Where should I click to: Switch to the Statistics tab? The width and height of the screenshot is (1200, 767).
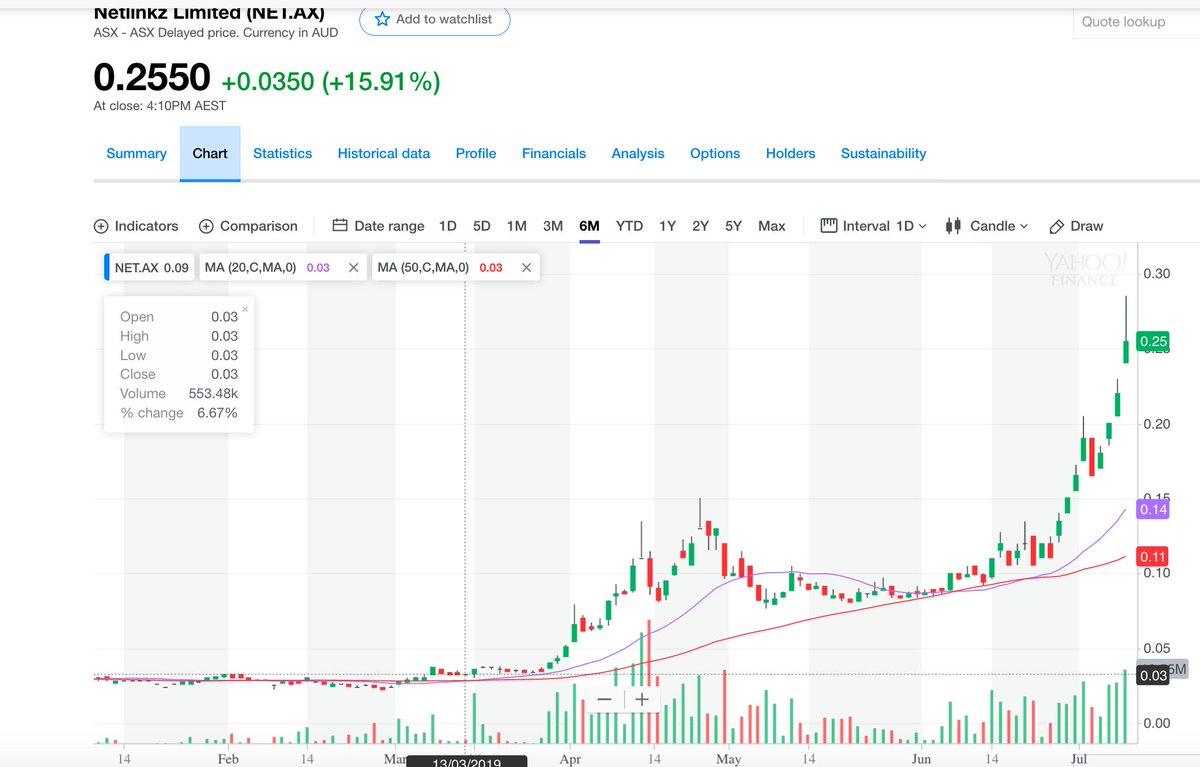pyautogui.click(x=282, y=153)
